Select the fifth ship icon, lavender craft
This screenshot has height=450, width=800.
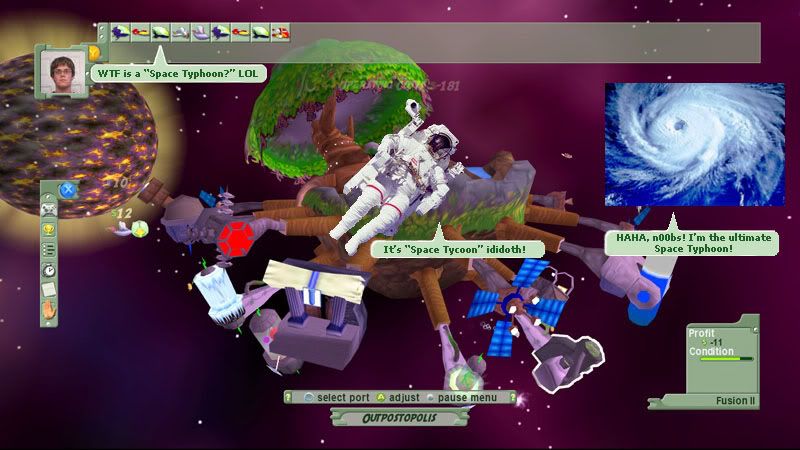[200, 33]
